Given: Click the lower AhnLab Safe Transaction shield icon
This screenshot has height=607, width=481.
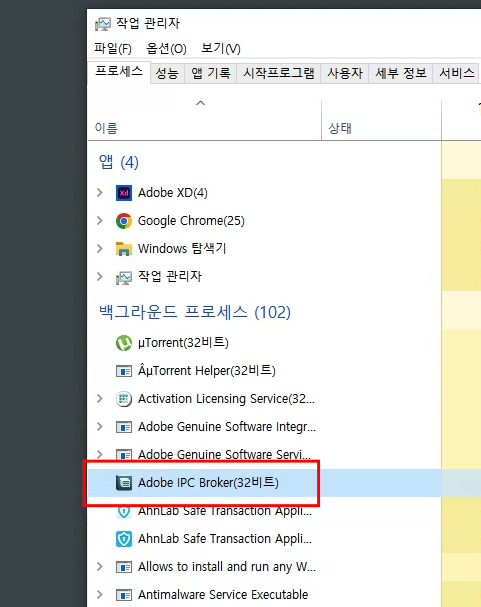Looking at the screenshot, I should point(124,539).
